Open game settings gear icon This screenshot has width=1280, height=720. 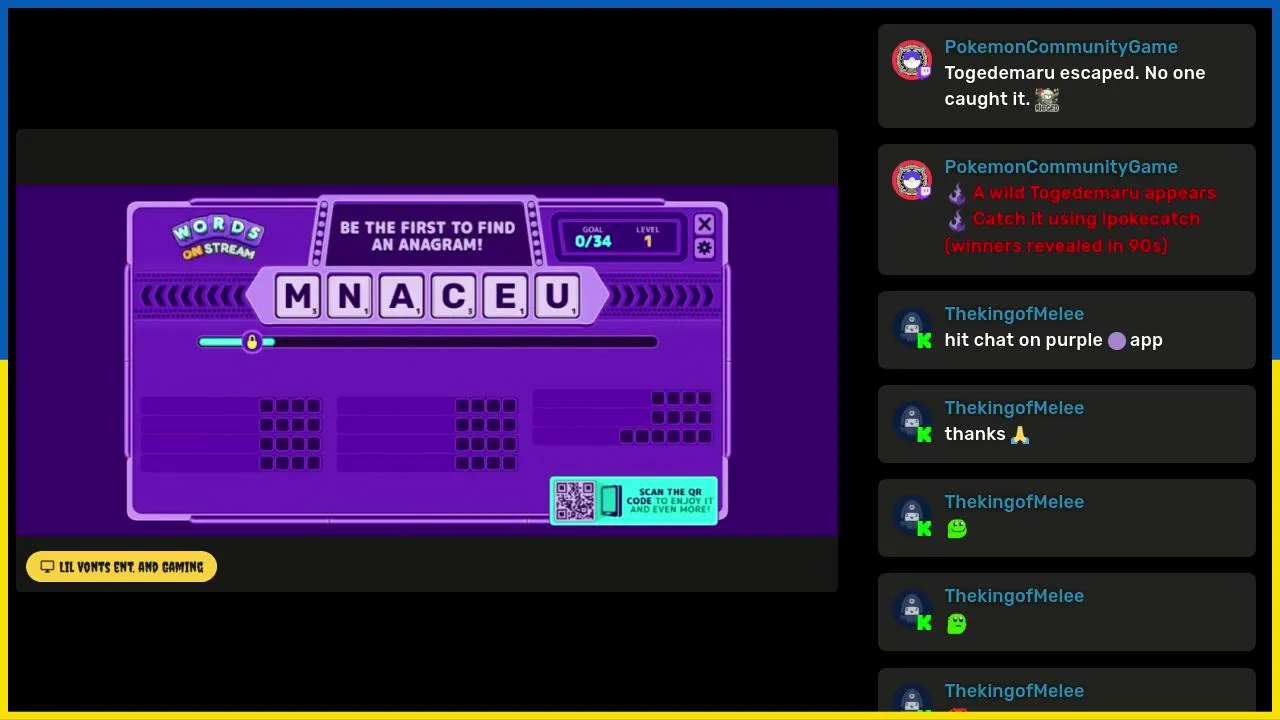tap(704, 248)
